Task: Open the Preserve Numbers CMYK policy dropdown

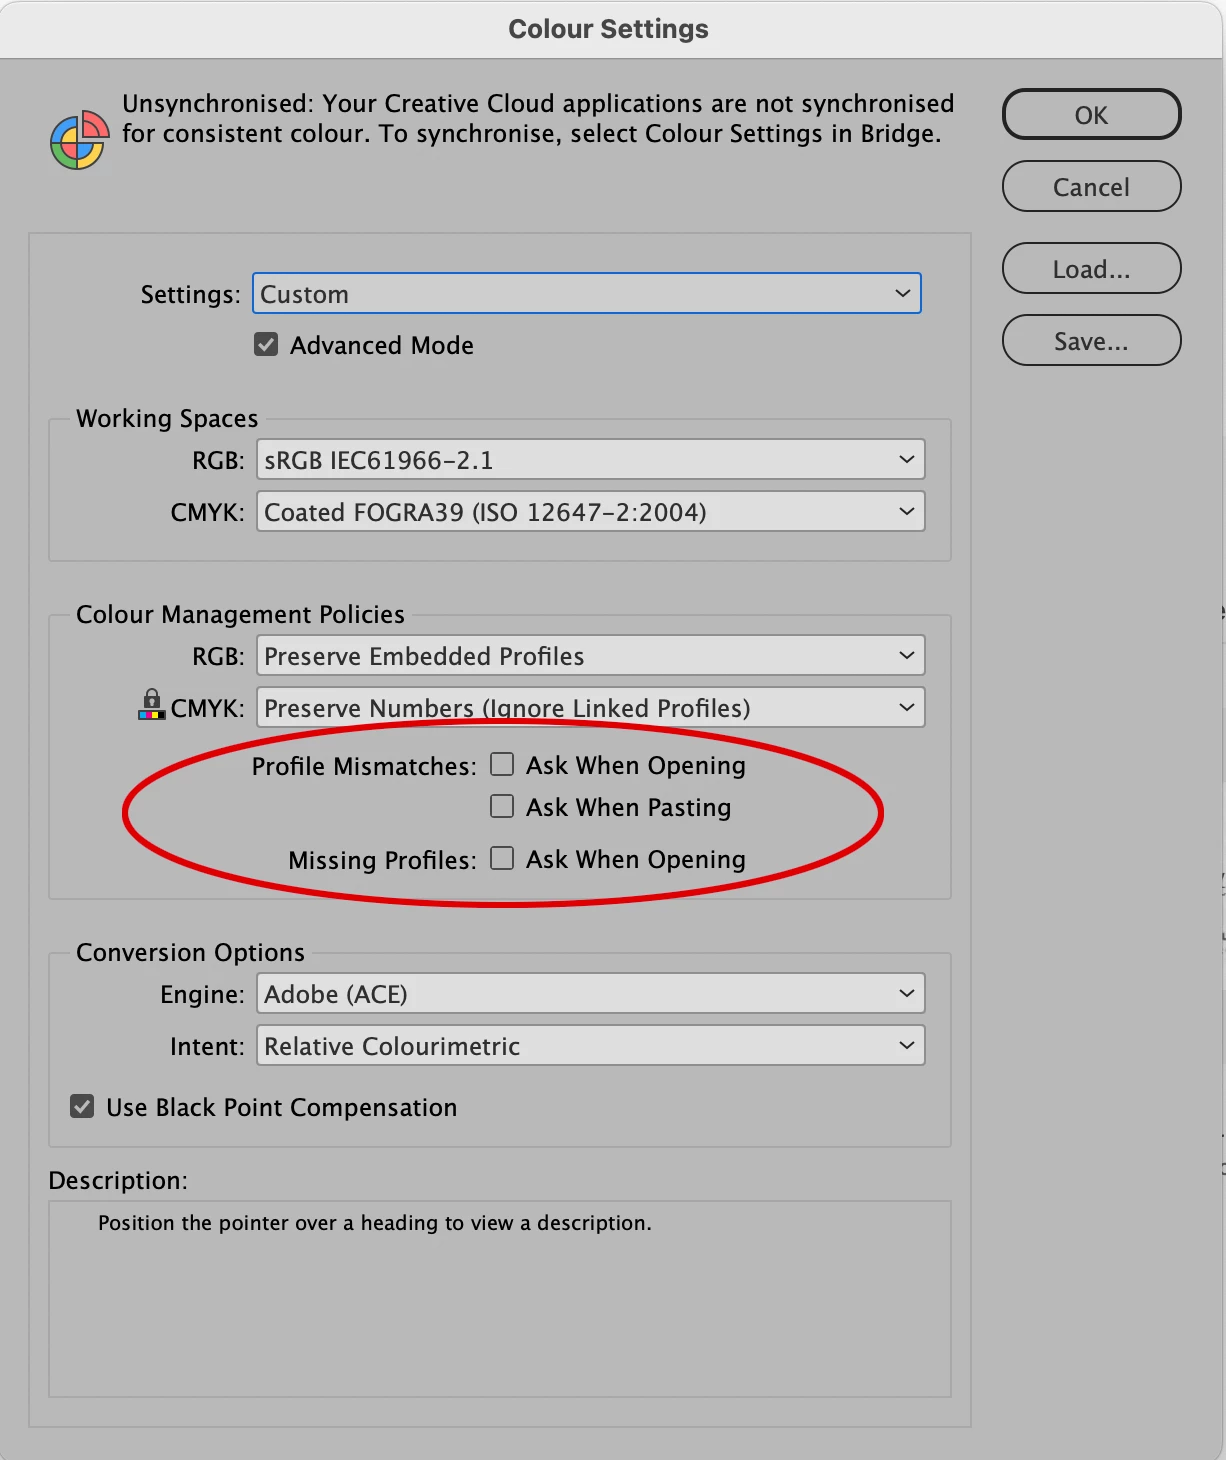Action: click(591, 708)
